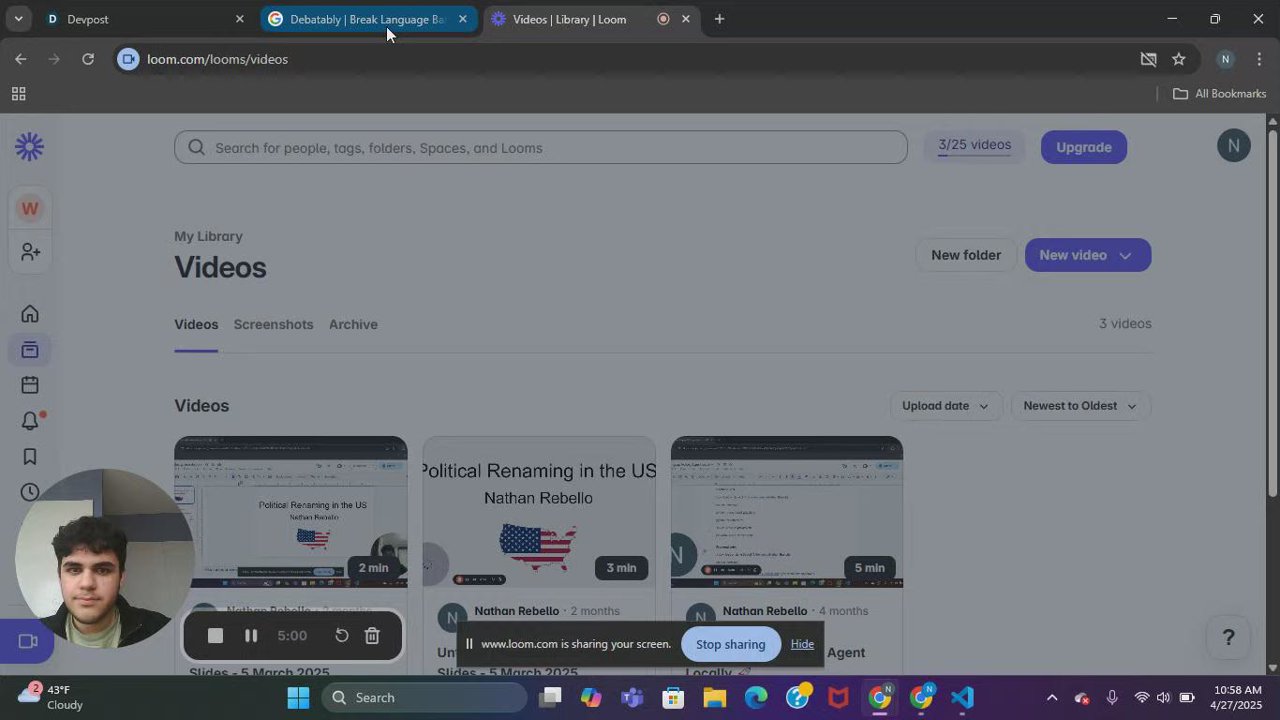Open Task View from the taskbar
This screenshot has width=1280, height=720.
550,698
